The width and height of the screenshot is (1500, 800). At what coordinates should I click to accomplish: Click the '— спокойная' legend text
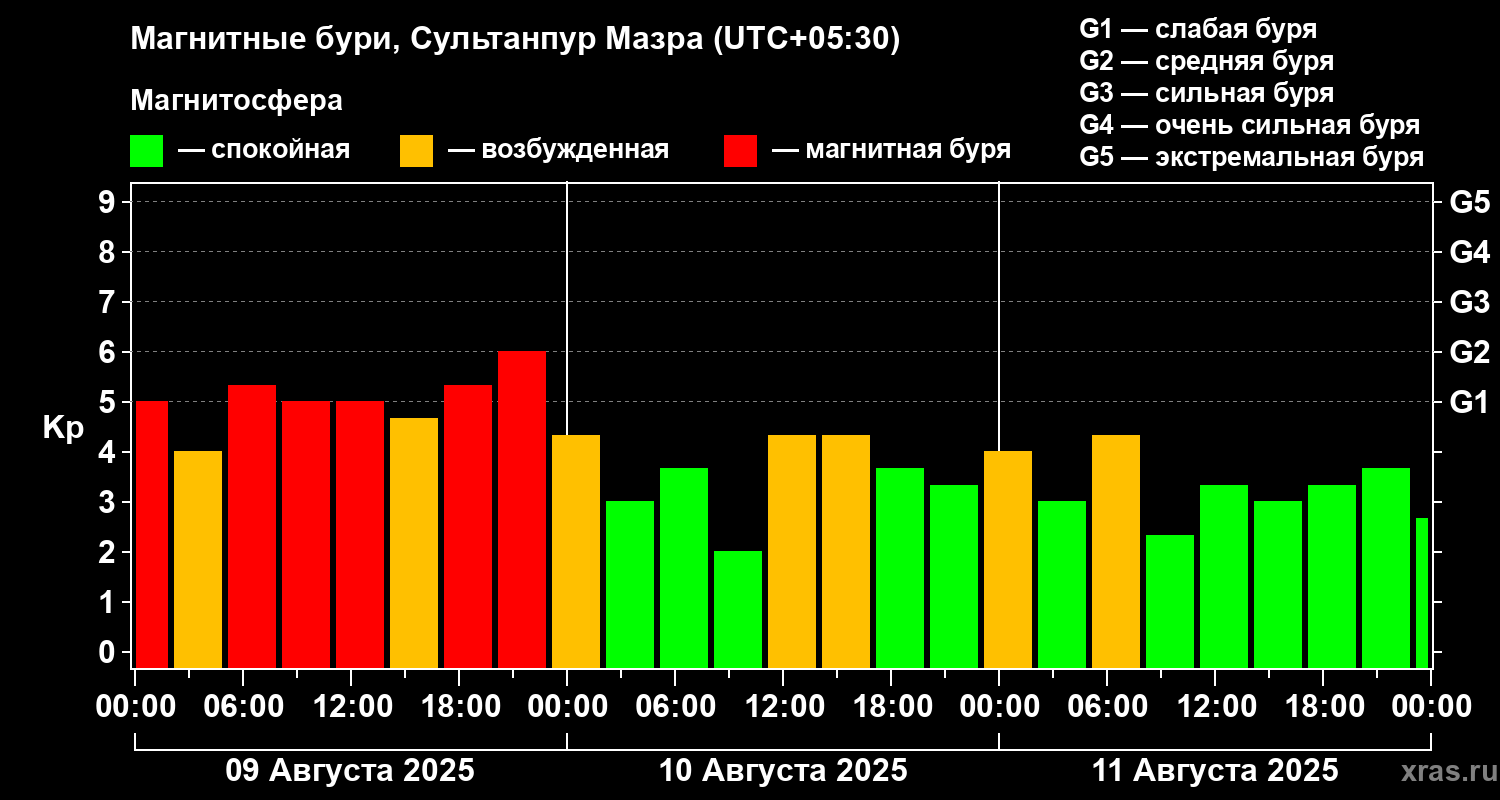point(263,151)
